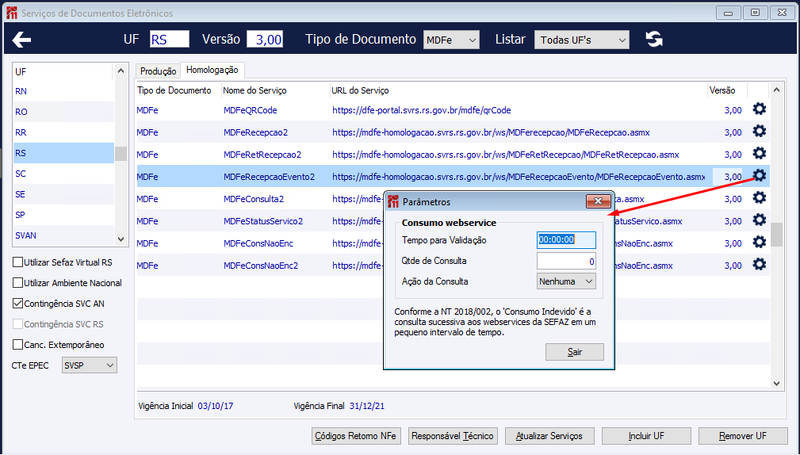Select RO in the UF list
800x455 pixels.
tap(64, 112)
